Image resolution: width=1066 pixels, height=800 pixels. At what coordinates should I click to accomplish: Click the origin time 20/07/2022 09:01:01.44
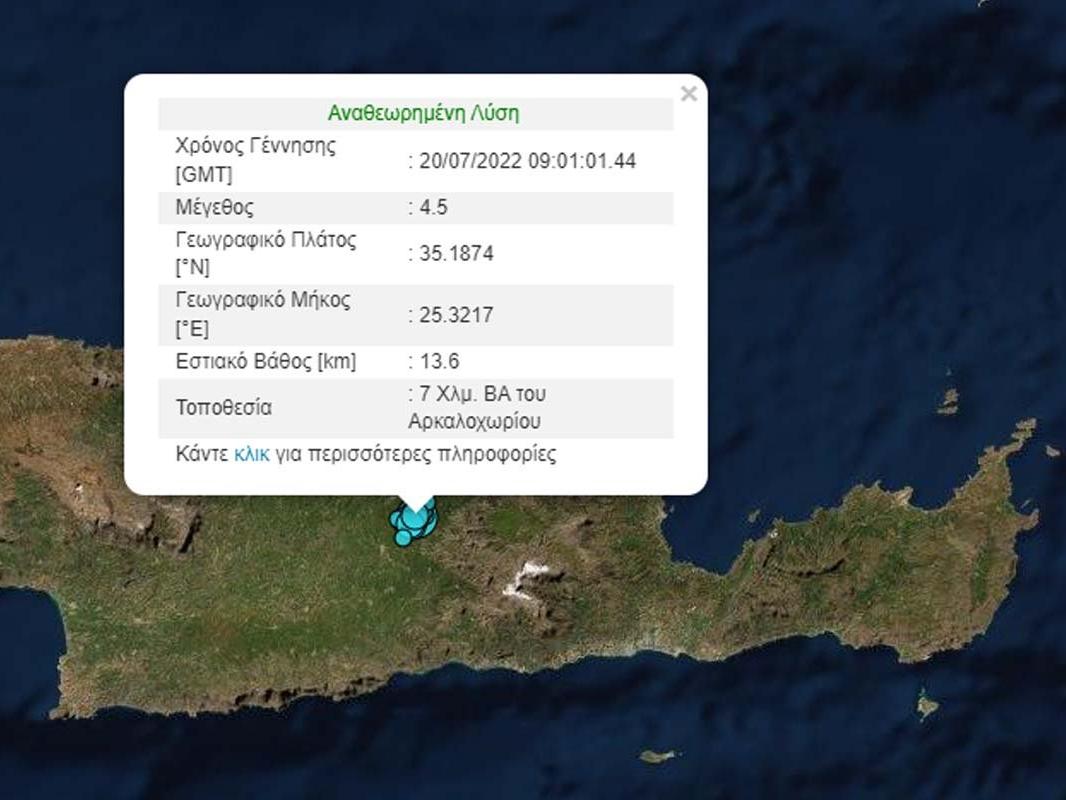point(526,161)
